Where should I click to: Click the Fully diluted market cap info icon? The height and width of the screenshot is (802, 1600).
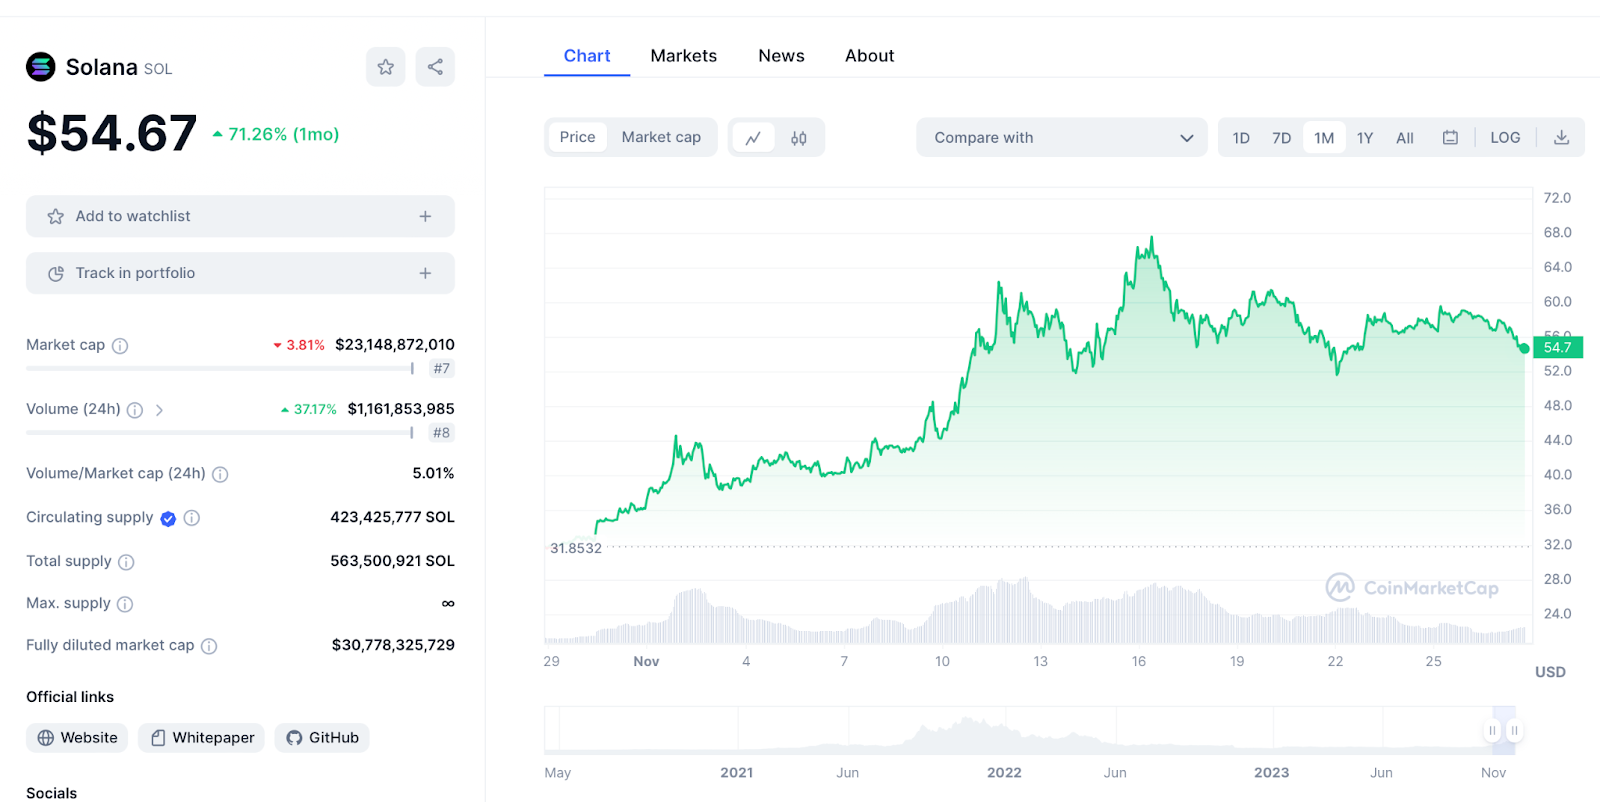coord(209,646)
